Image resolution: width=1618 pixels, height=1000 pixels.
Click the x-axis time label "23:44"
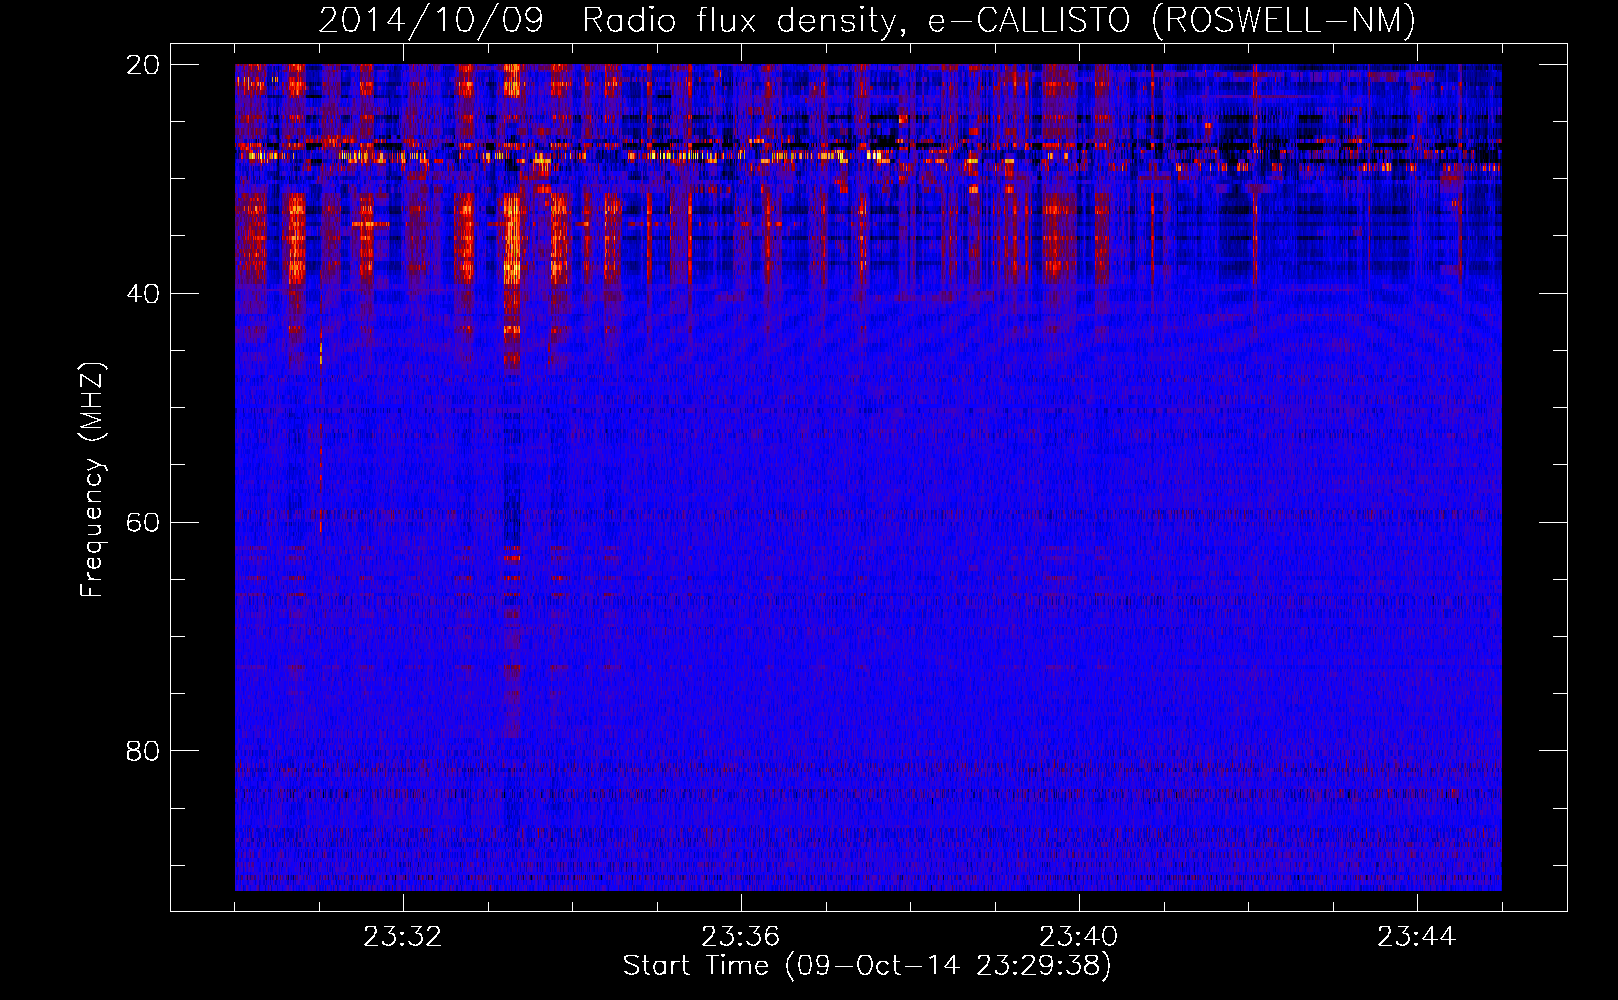click(1417, 937)
